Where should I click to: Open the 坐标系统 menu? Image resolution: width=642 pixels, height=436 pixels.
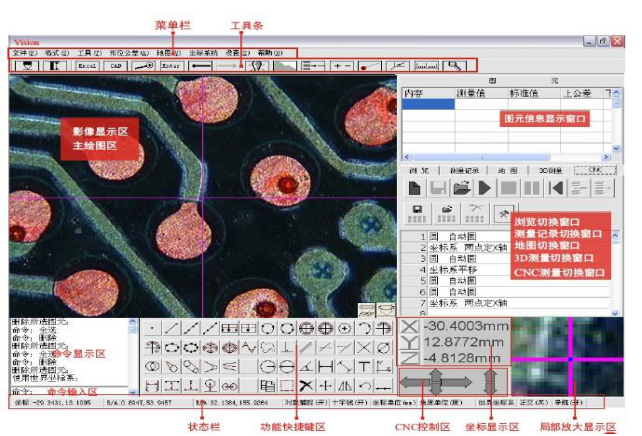(x=203, y=53)
